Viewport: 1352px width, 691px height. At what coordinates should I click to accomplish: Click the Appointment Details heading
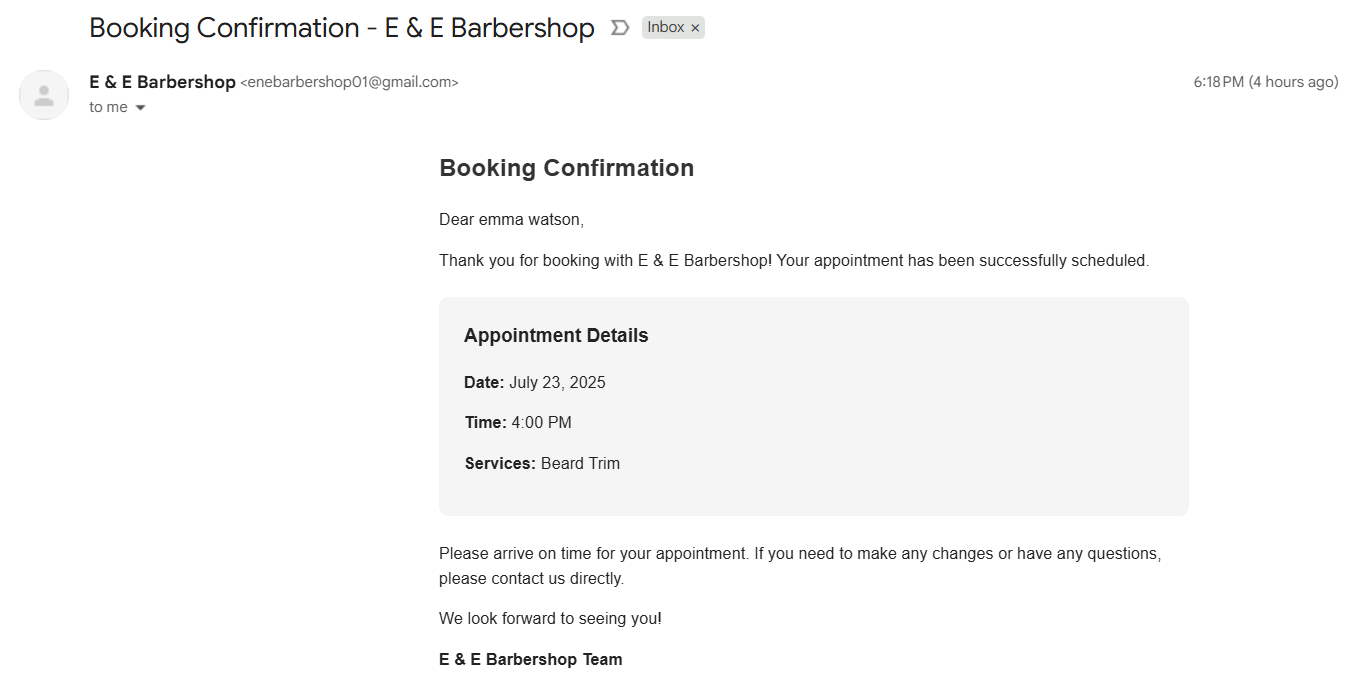[556, 336]
